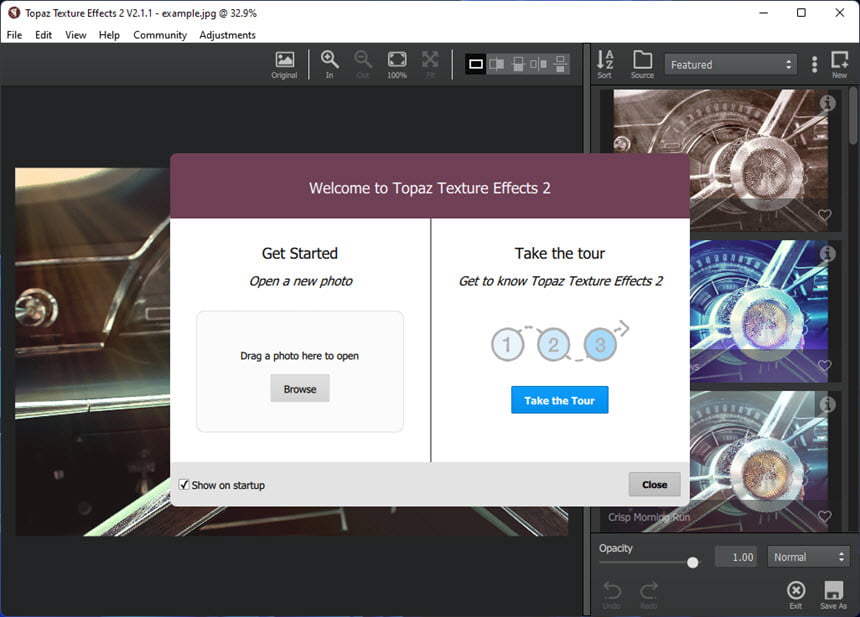Image resolution: width=860 pixels, height=617 pixels.
Task: Favorite the blue preset with heart
Action: point(824,365)
